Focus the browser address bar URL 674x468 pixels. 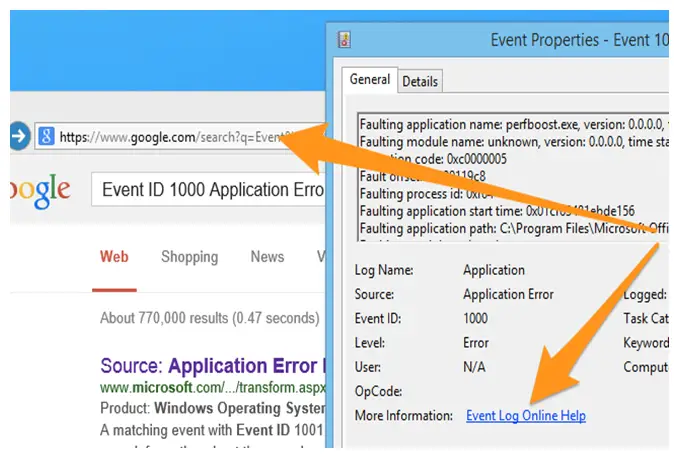click(181, 137)
